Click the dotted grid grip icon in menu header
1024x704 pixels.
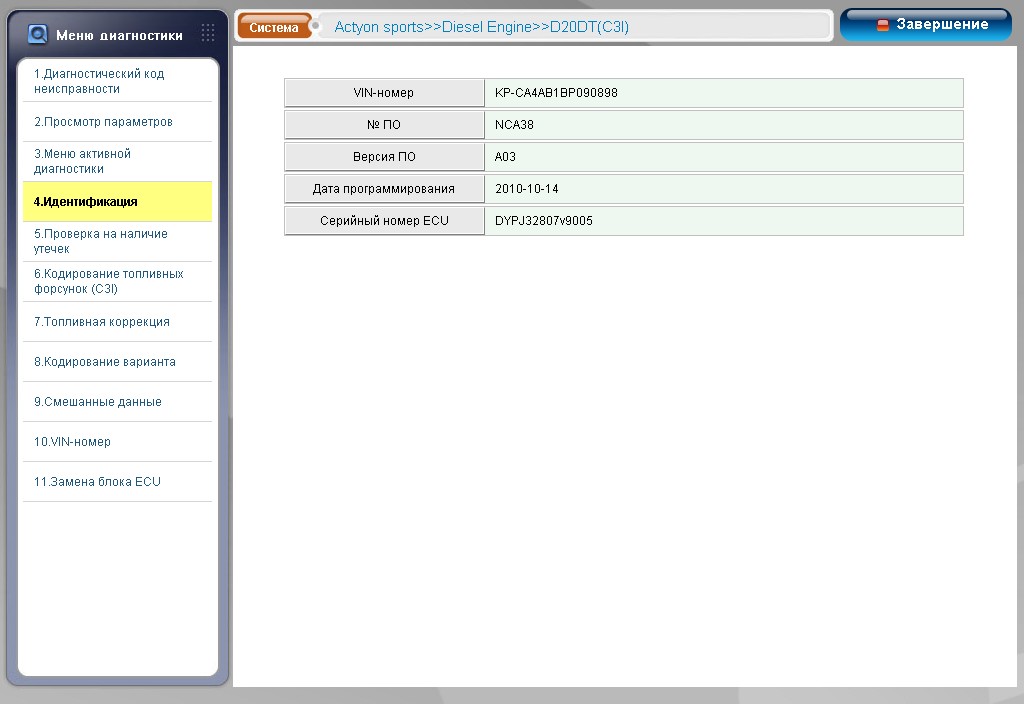tap(208, 33)
